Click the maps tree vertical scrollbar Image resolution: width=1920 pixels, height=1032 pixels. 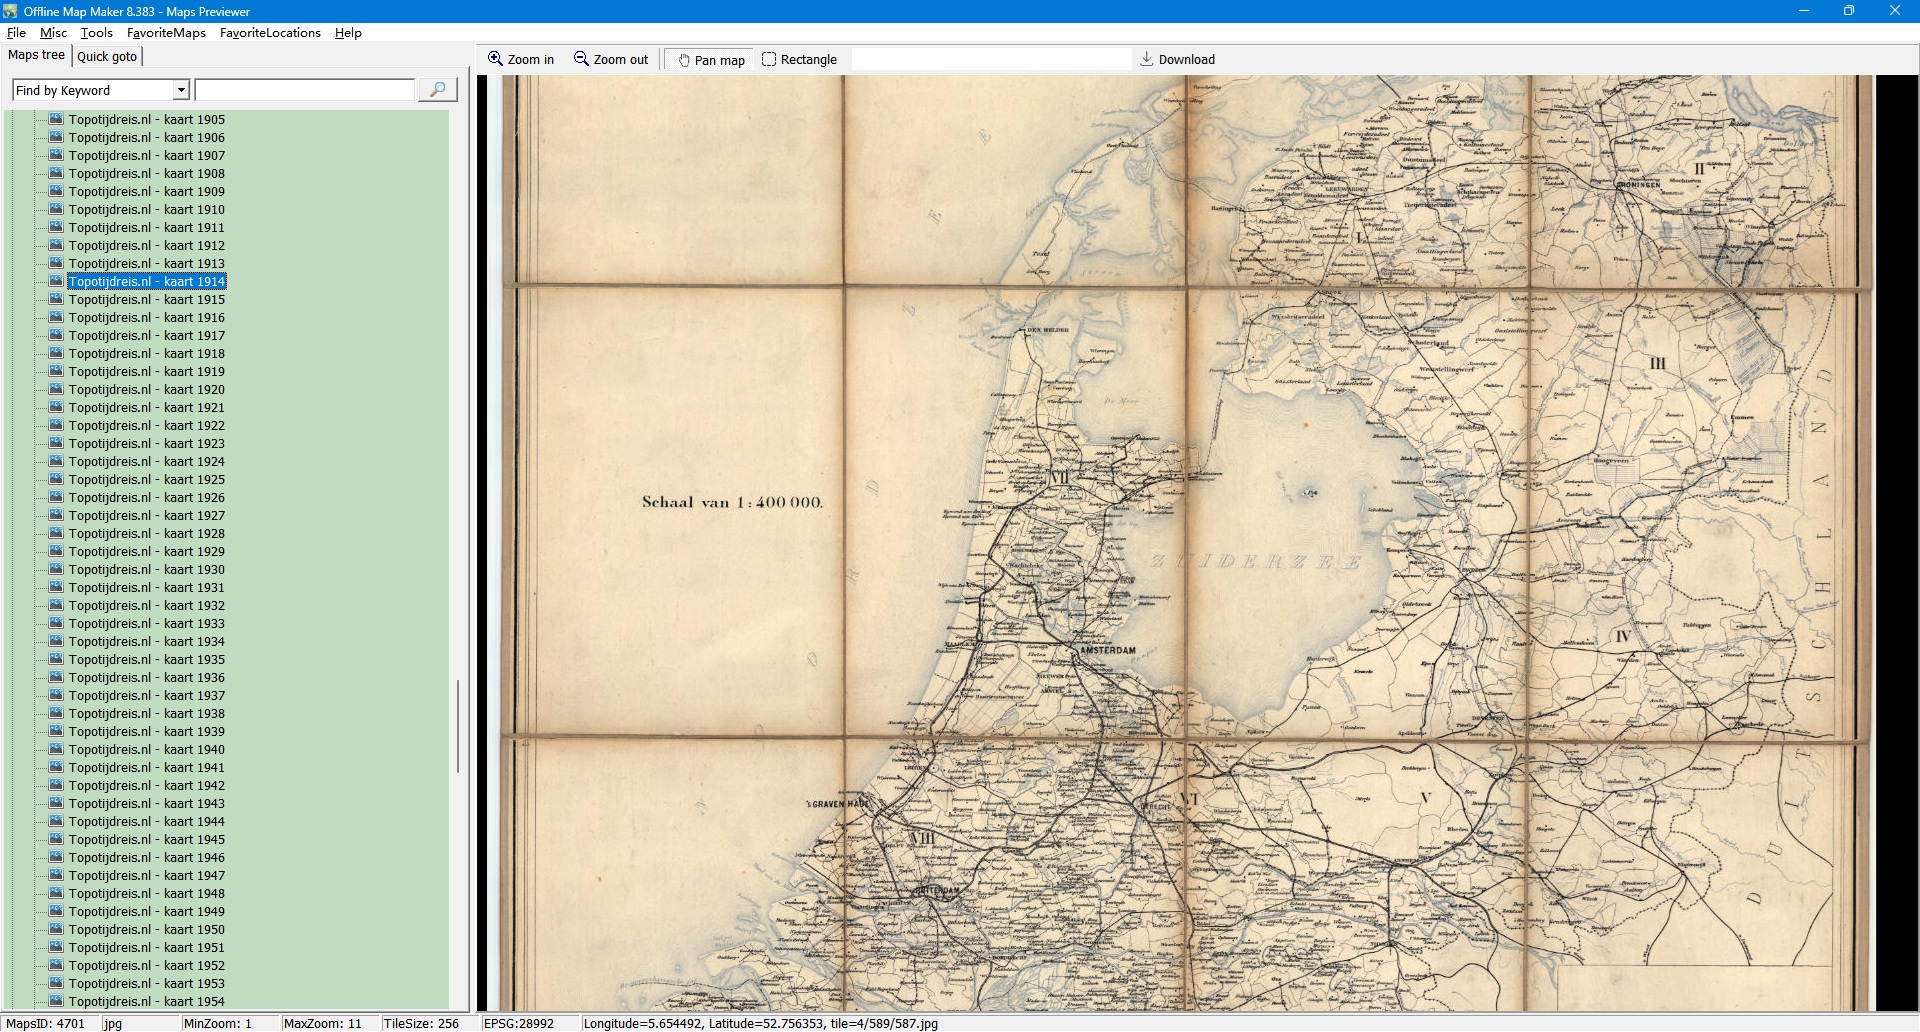coord(458,725)
